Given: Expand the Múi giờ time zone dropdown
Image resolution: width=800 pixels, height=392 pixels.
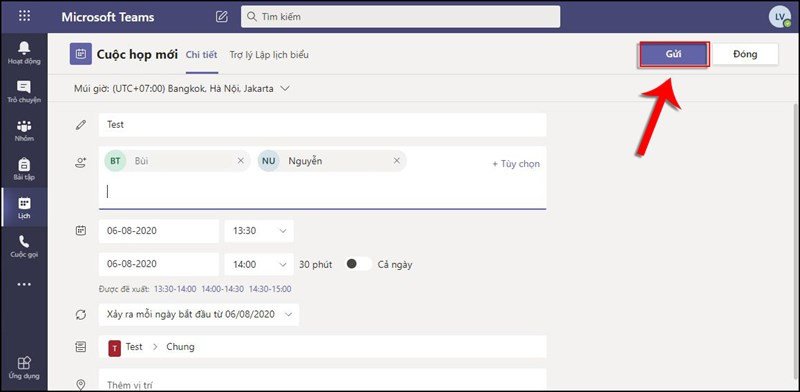Looking at the screenshot, I should [x=285, y=88].
